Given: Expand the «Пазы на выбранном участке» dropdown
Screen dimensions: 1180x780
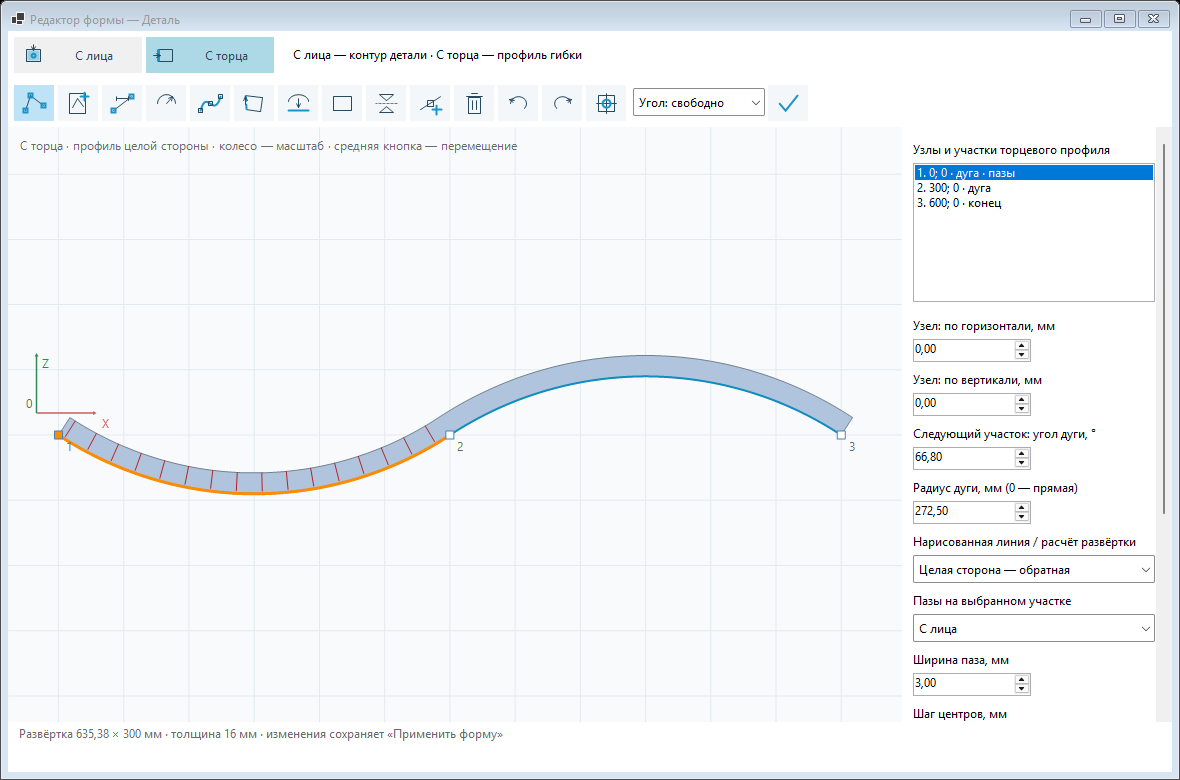Looking at the screenshot, I should 1033,629.
